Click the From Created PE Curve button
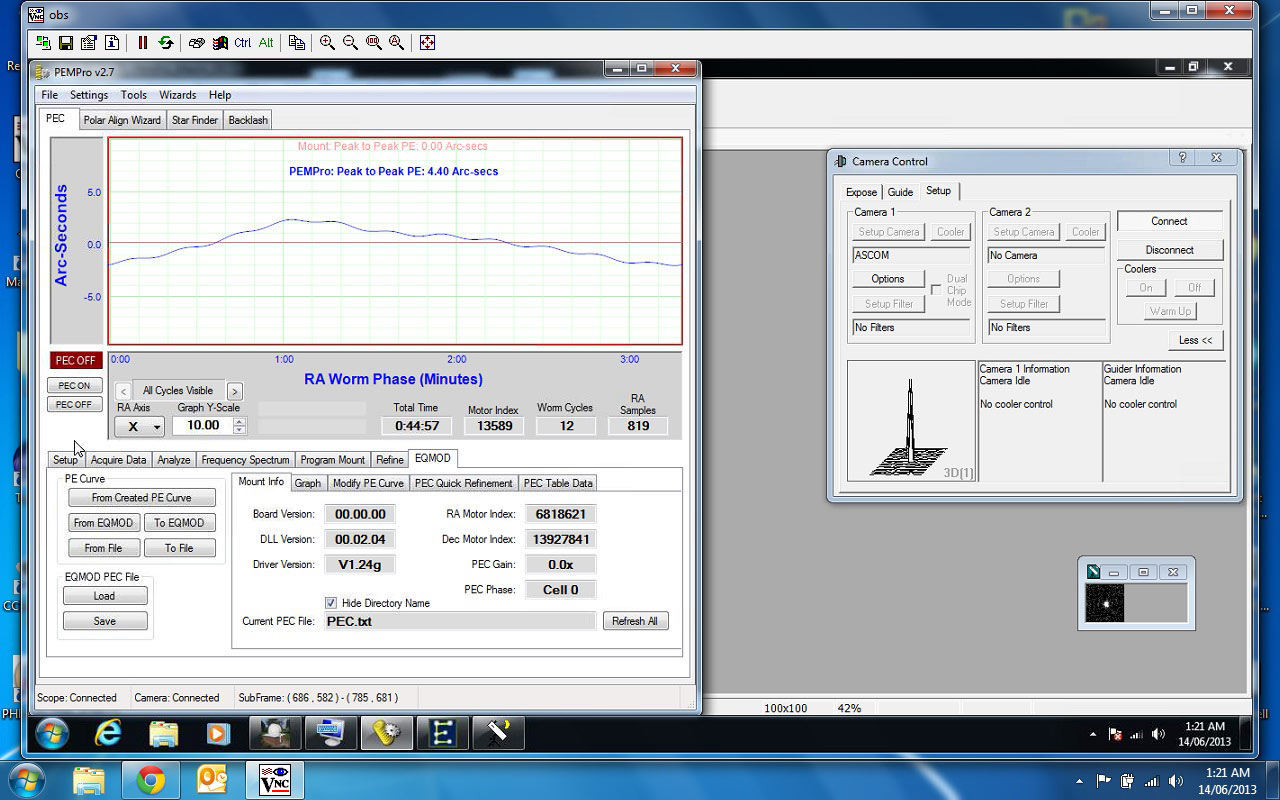 point(142,497)
